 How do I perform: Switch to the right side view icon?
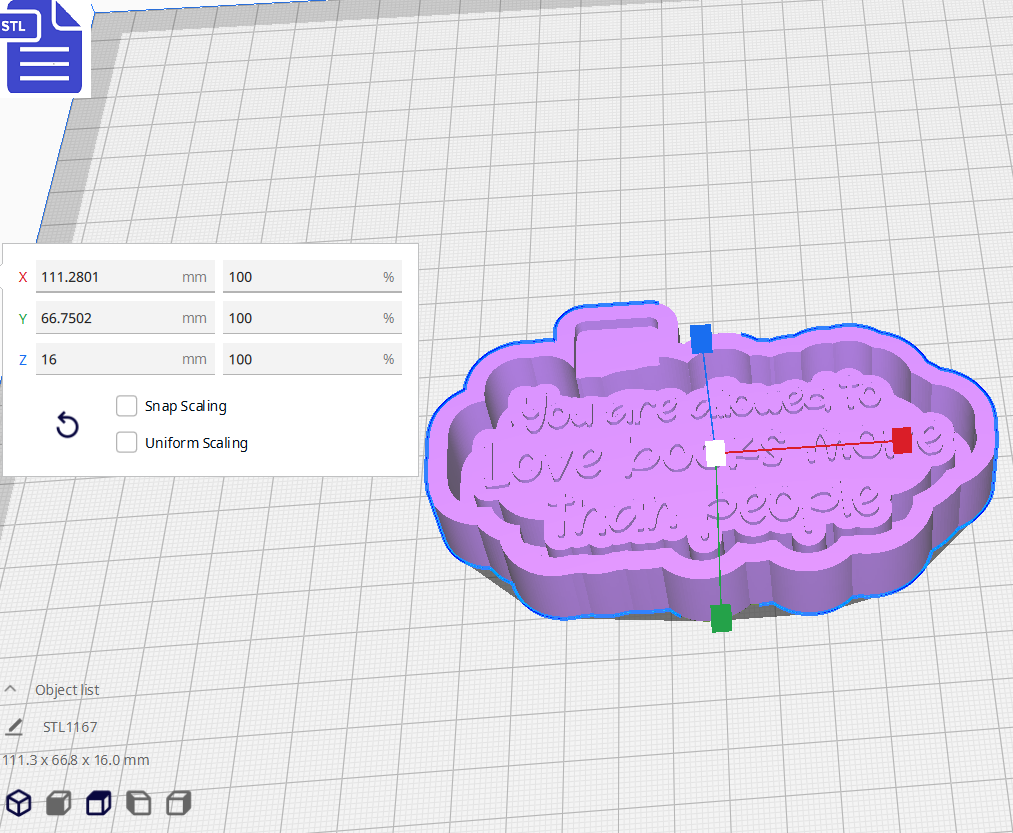tap(178, 803)
